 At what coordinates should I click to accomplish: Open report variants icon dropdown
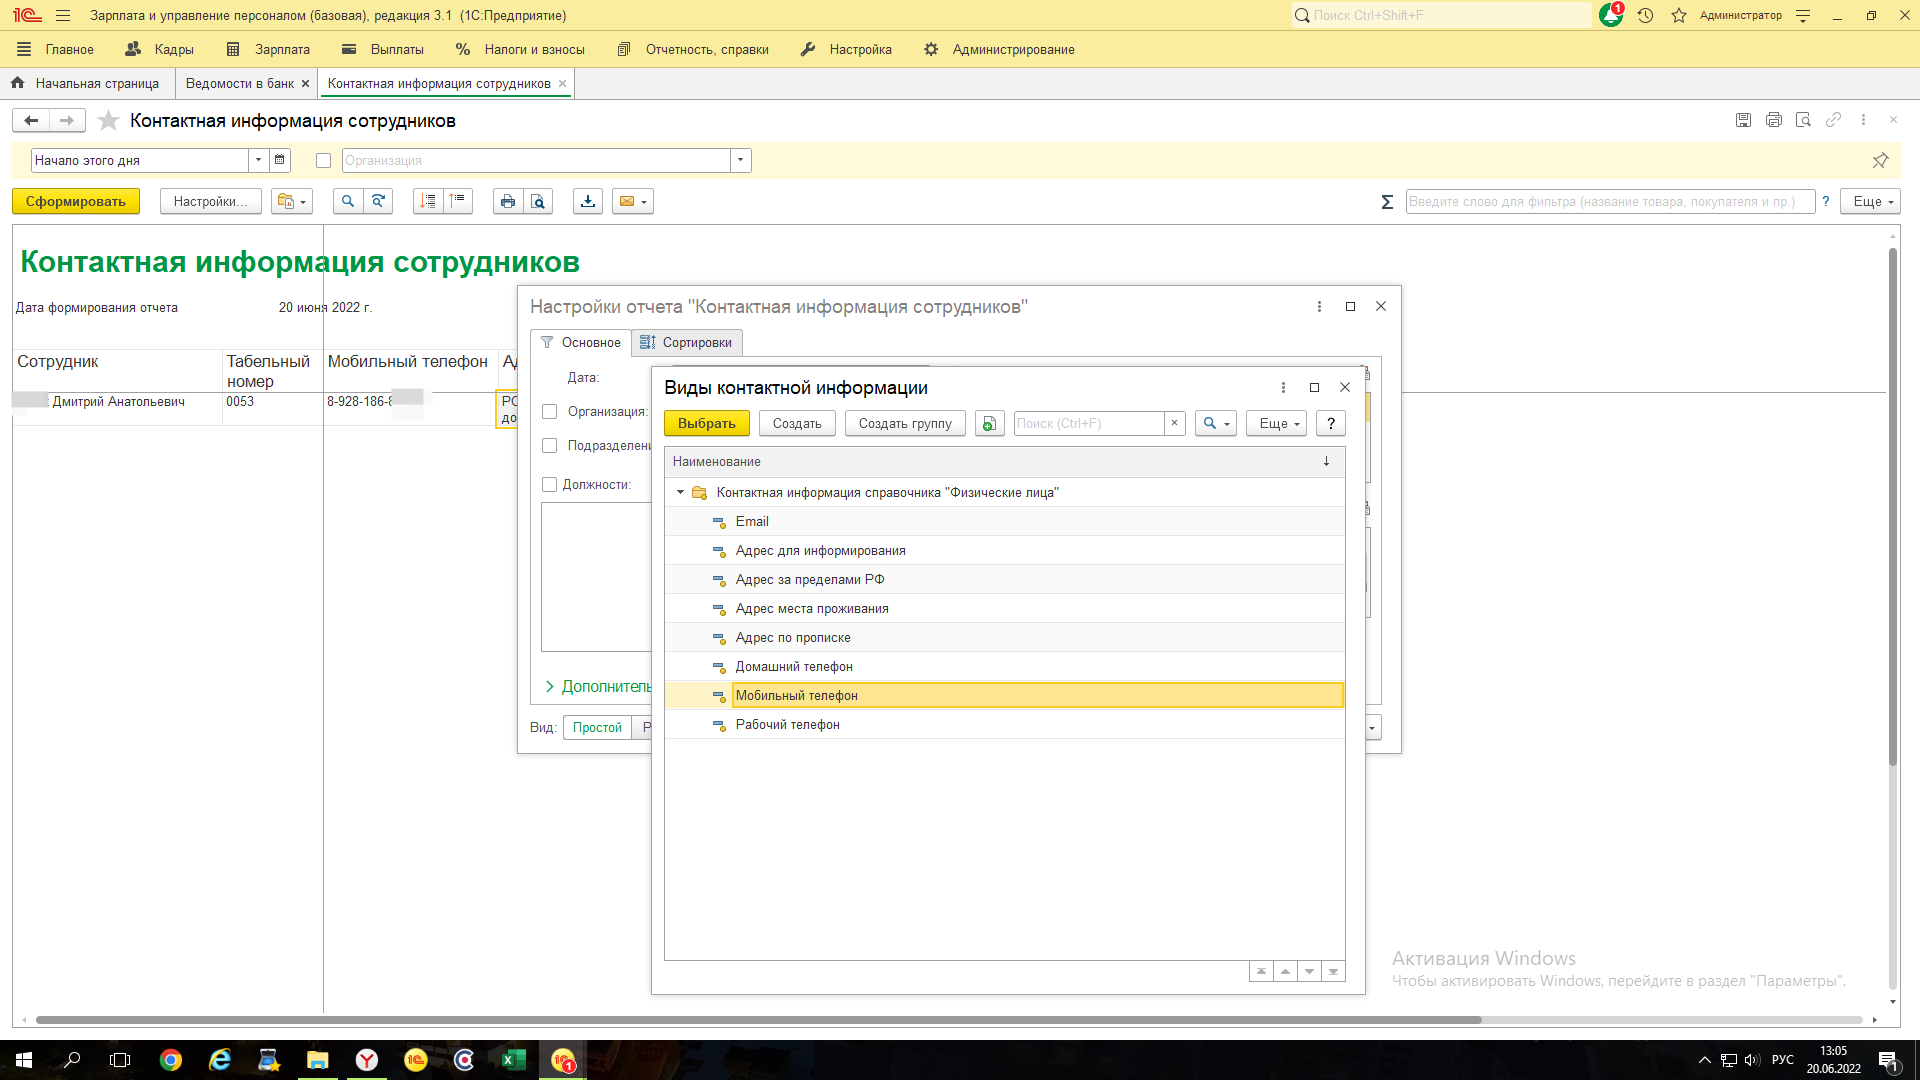click(292, 202)
